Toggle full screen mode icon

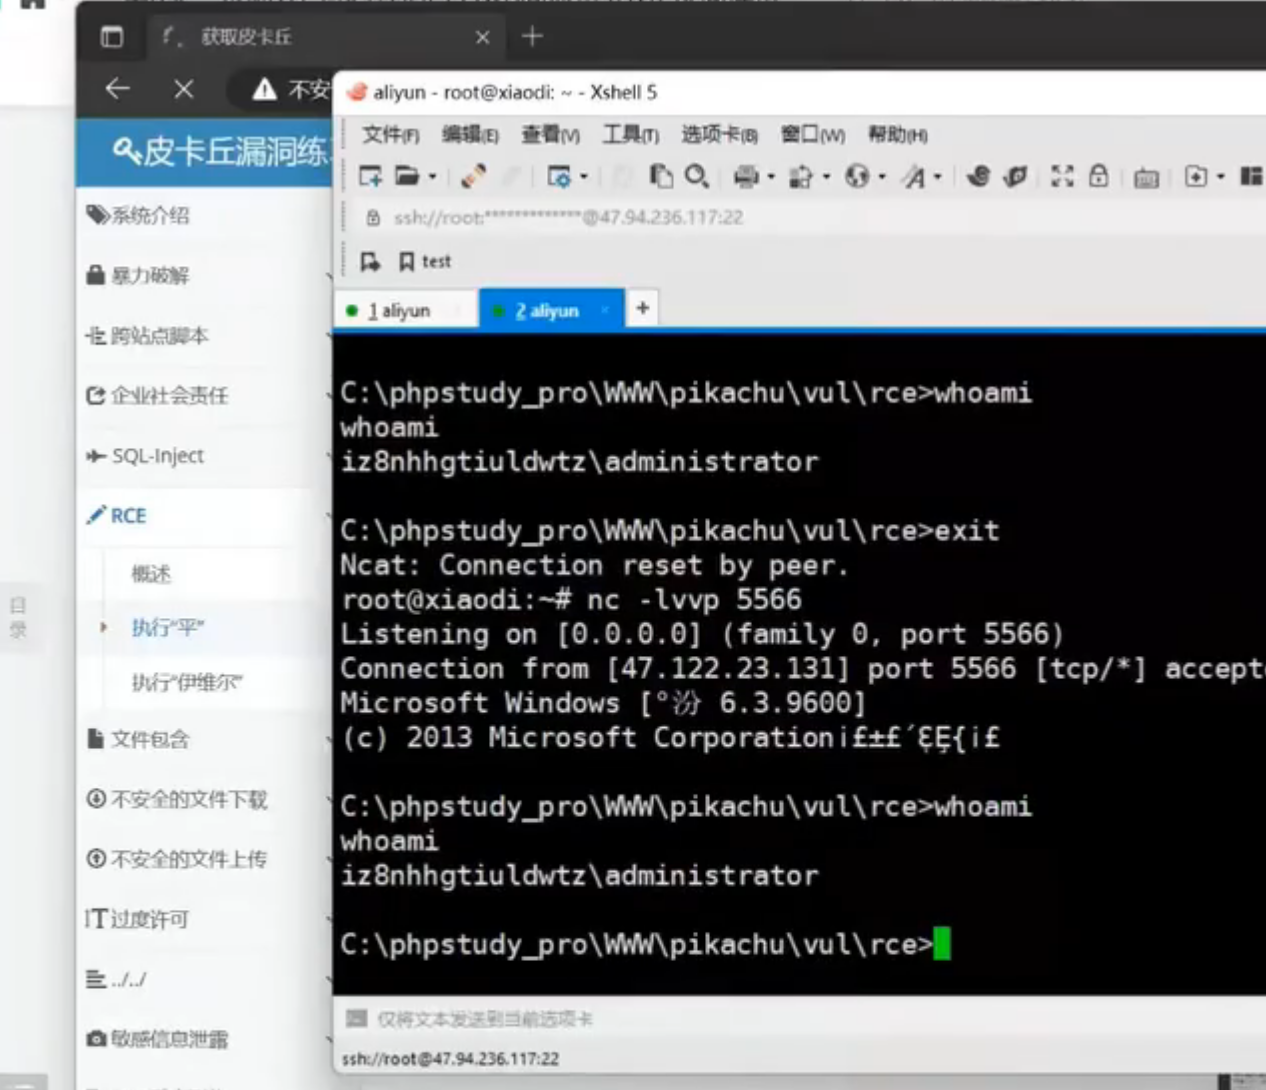tap(1062, 176)
